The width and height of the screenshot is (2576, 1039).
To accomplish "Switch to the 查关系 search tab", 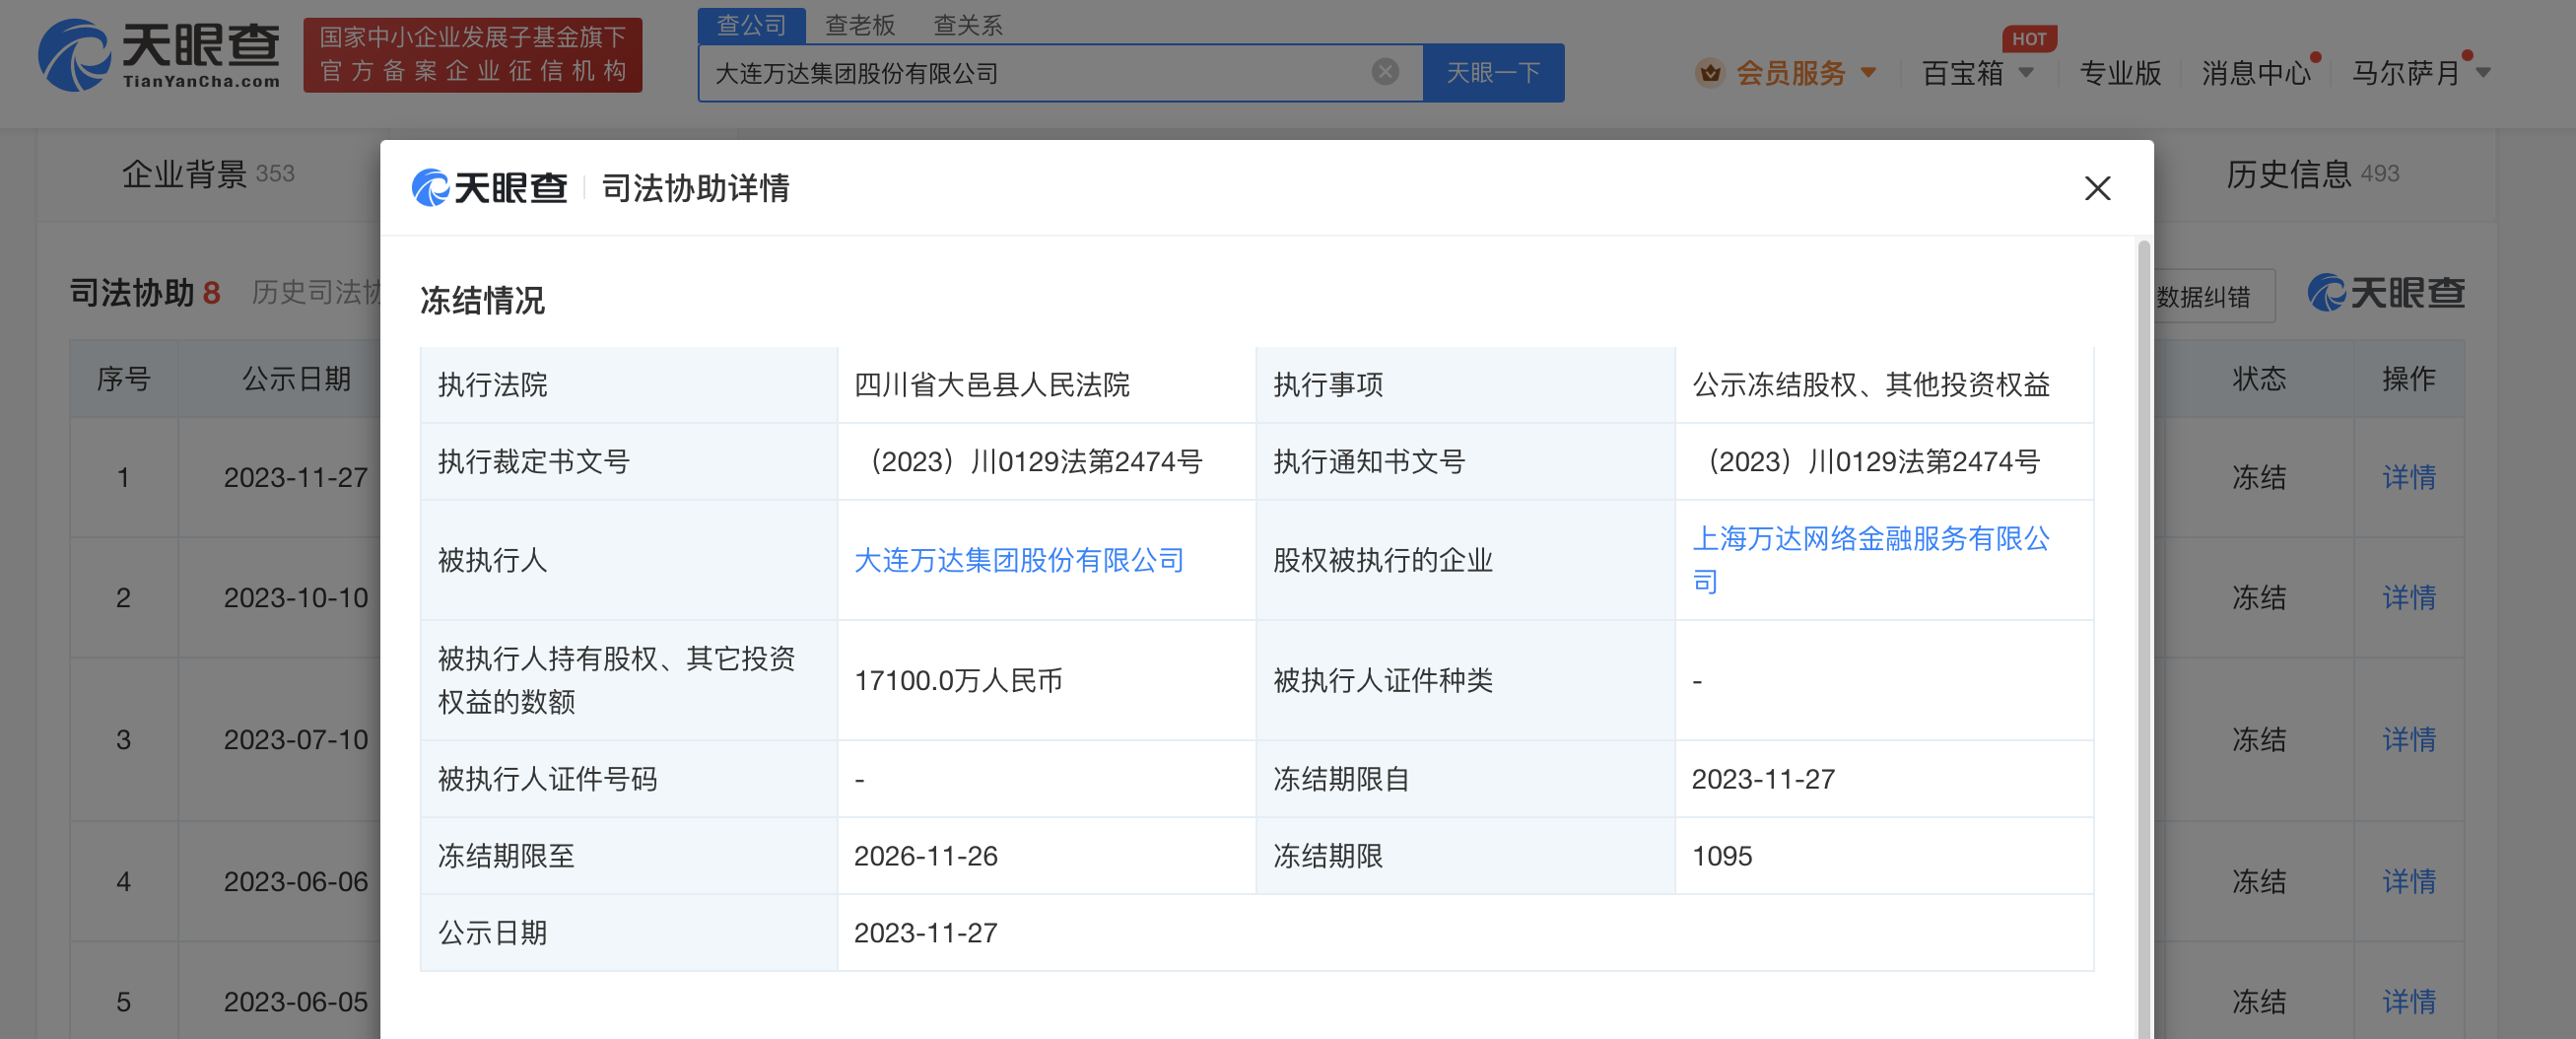I will 967,25.
